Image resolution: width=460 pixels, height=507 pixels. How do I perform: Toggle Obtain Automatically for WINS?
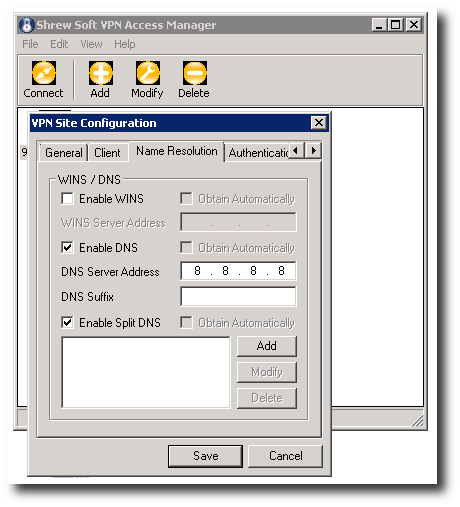(x=186, y=199)
